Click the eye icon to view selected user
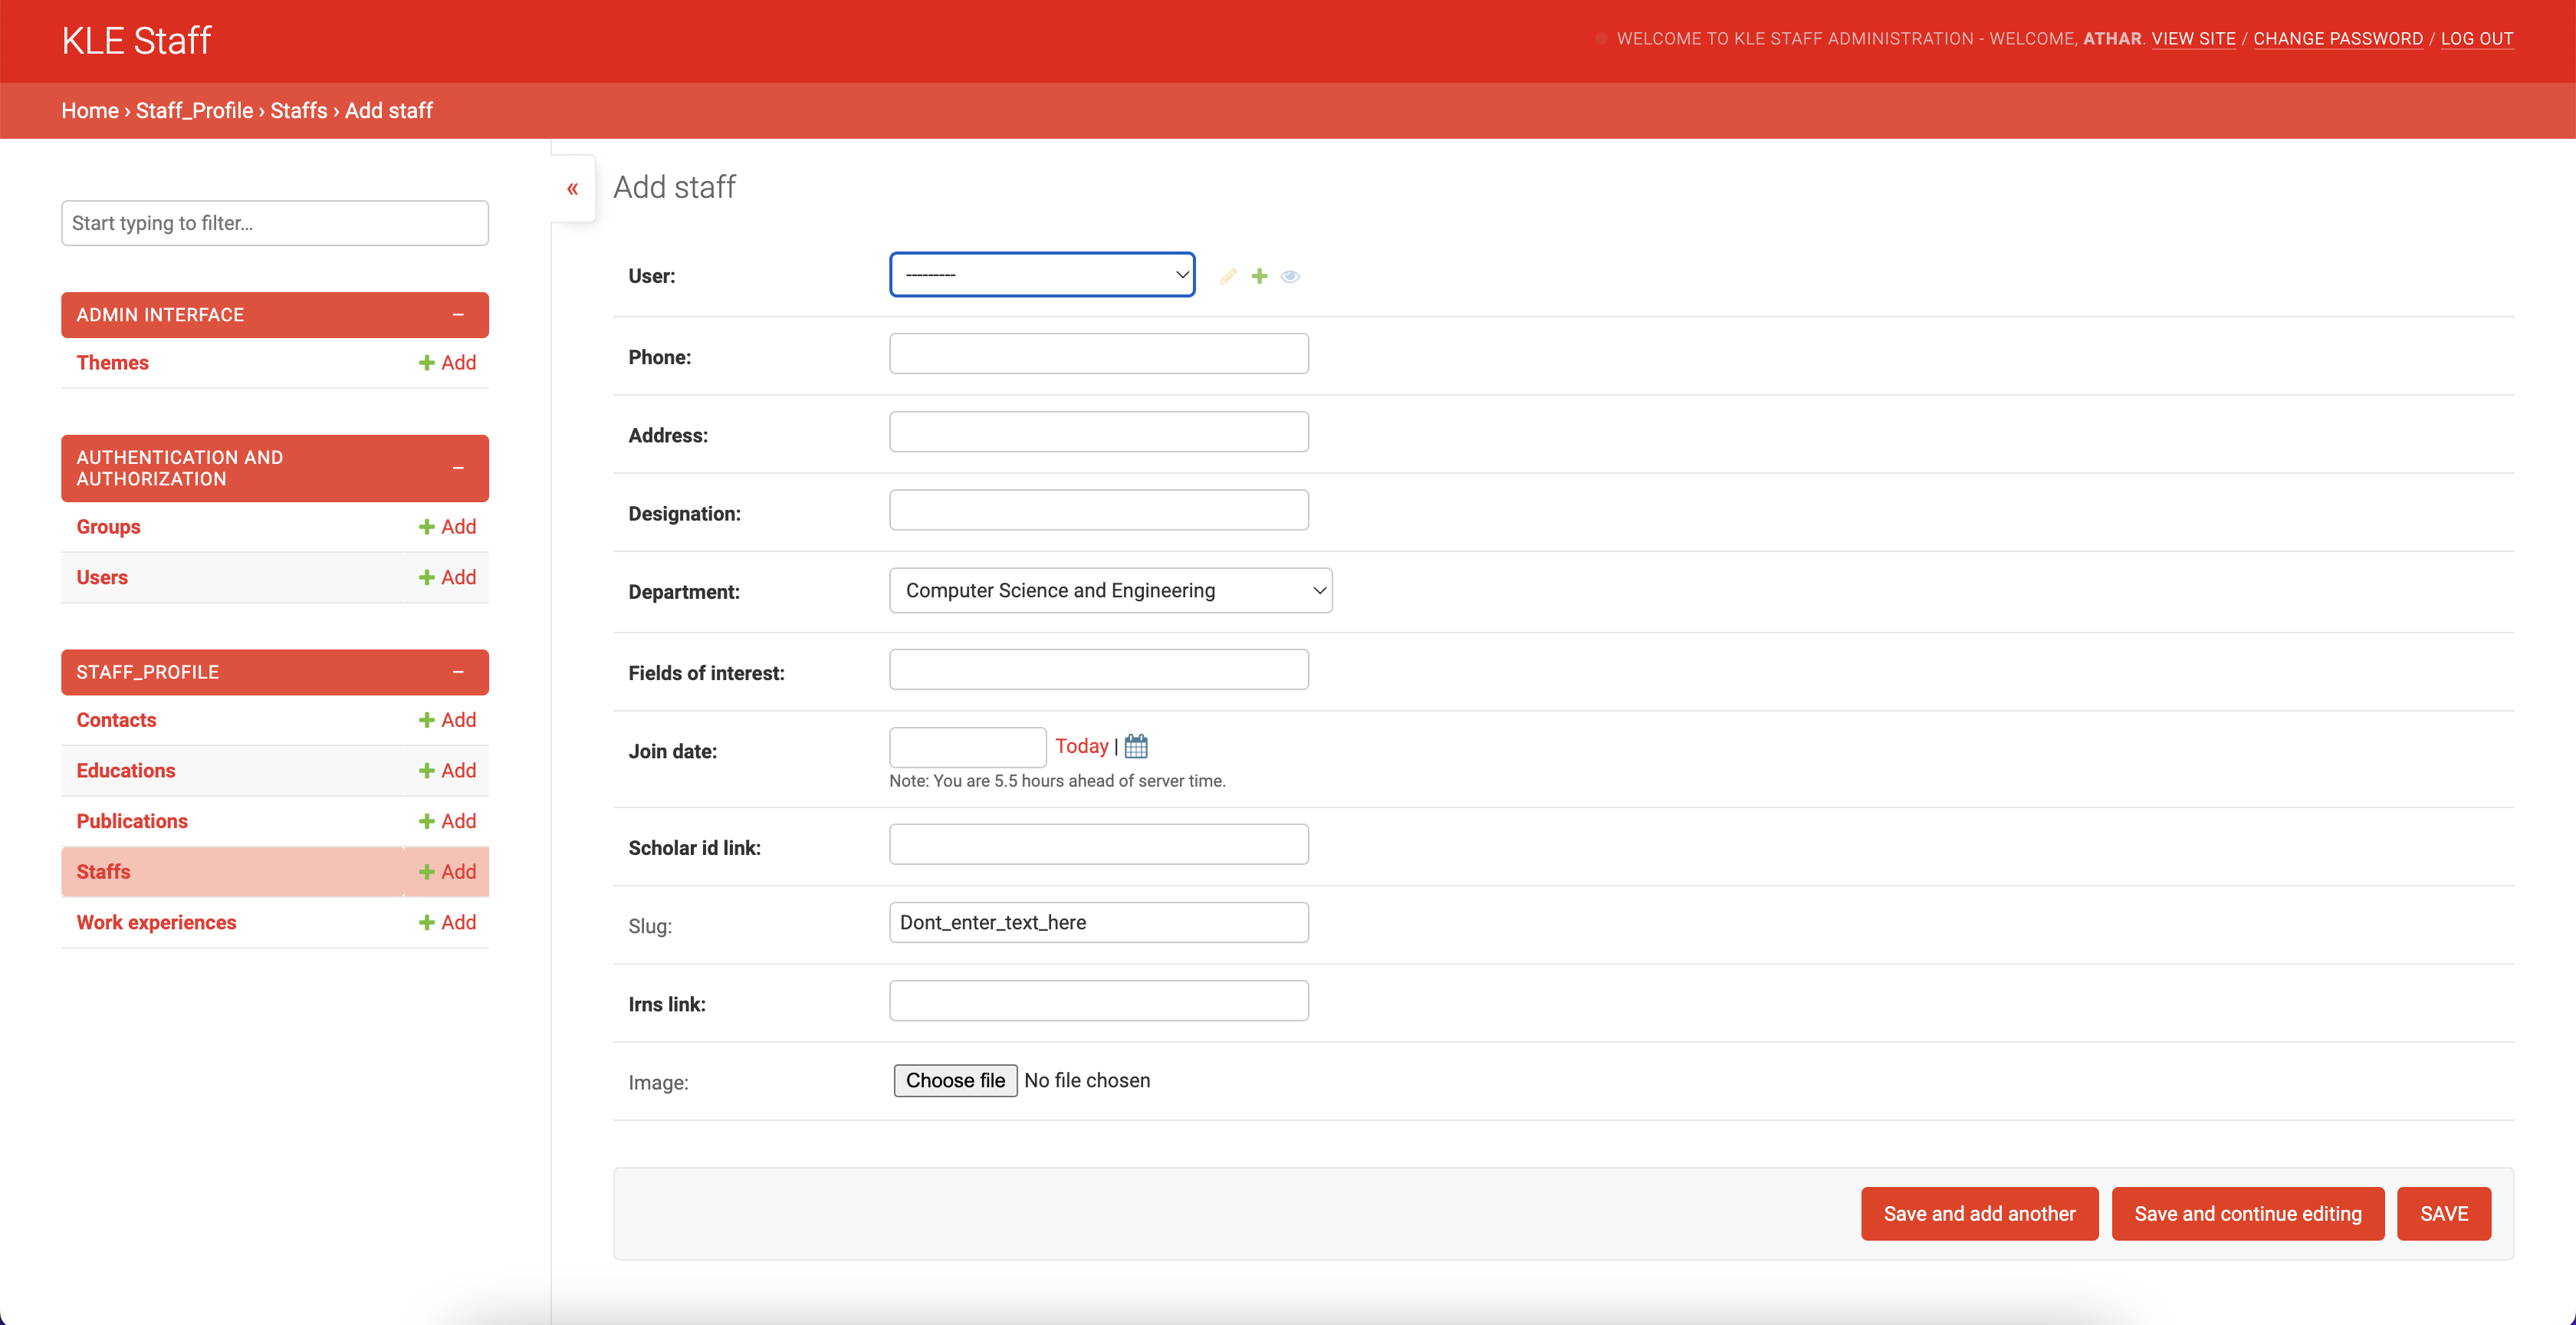The image size is (2576, 1325). (1291, 276)
